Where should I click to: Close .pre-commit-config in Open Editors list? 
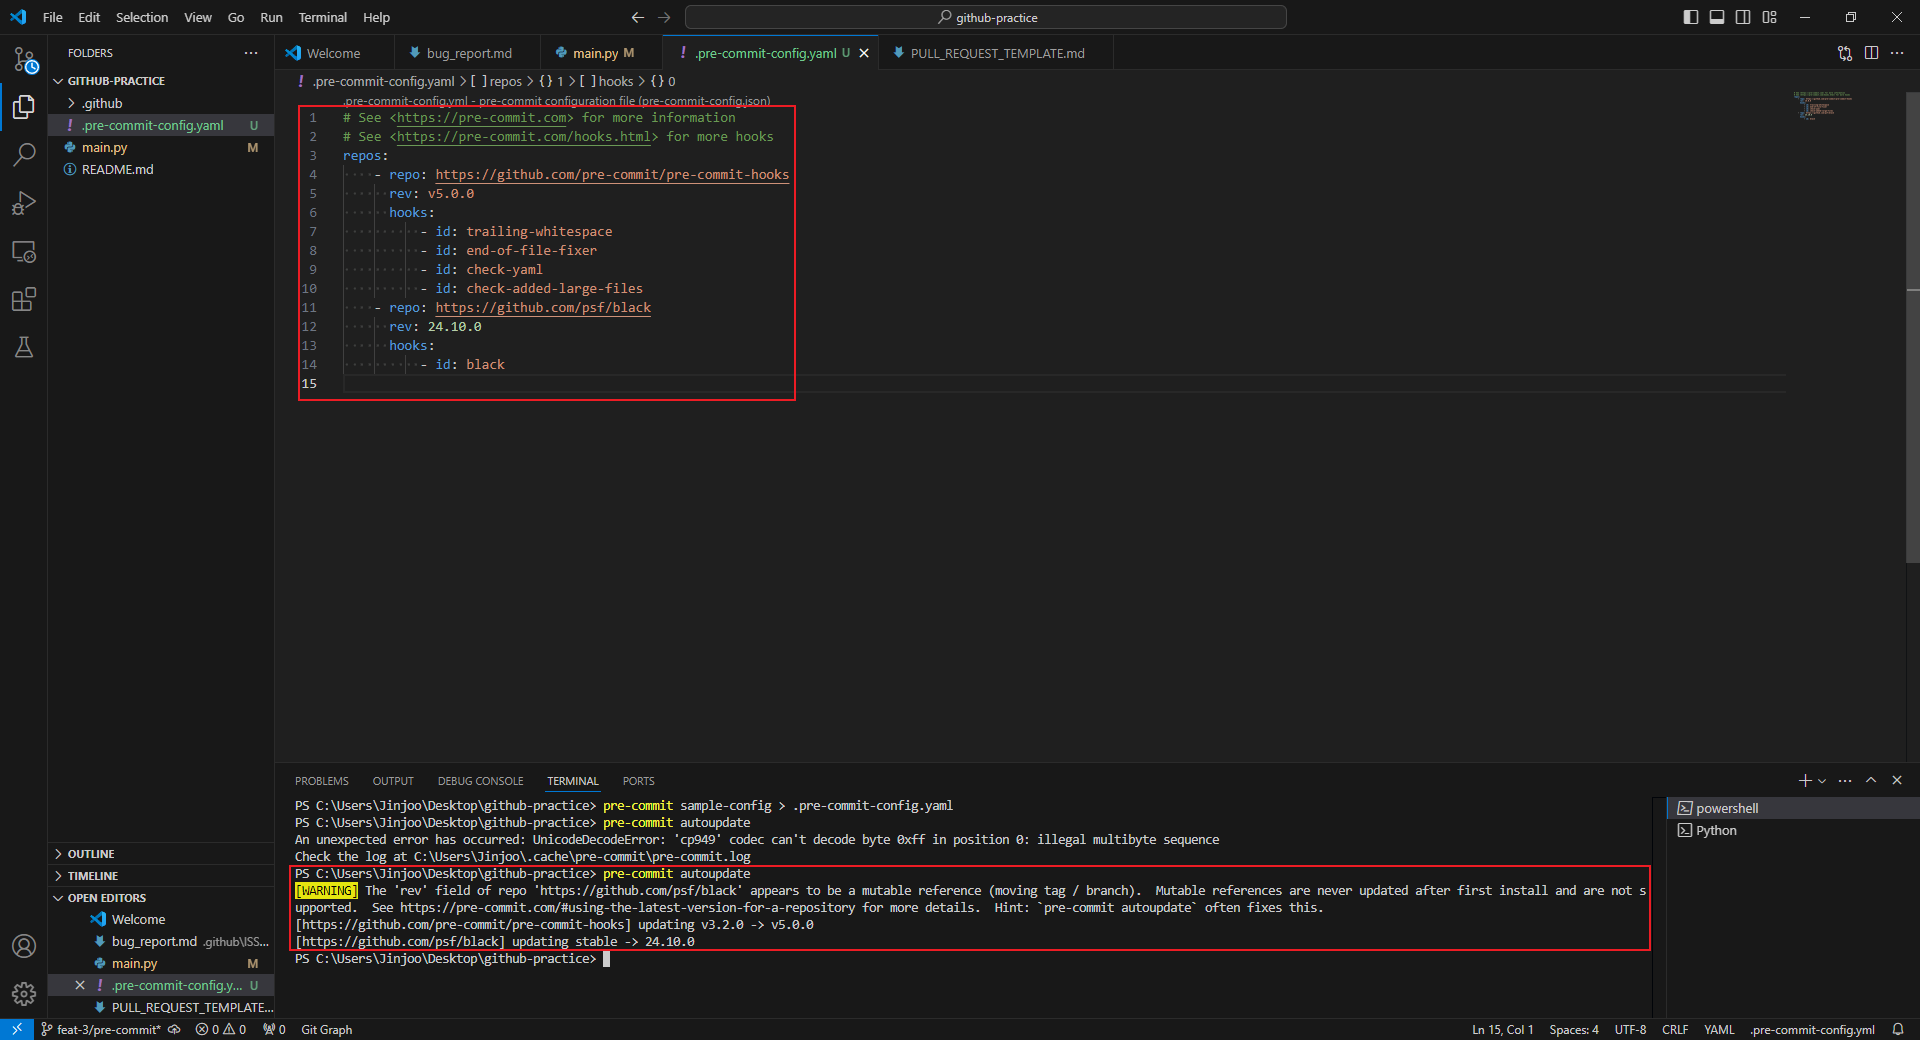(x=80, y=985)
